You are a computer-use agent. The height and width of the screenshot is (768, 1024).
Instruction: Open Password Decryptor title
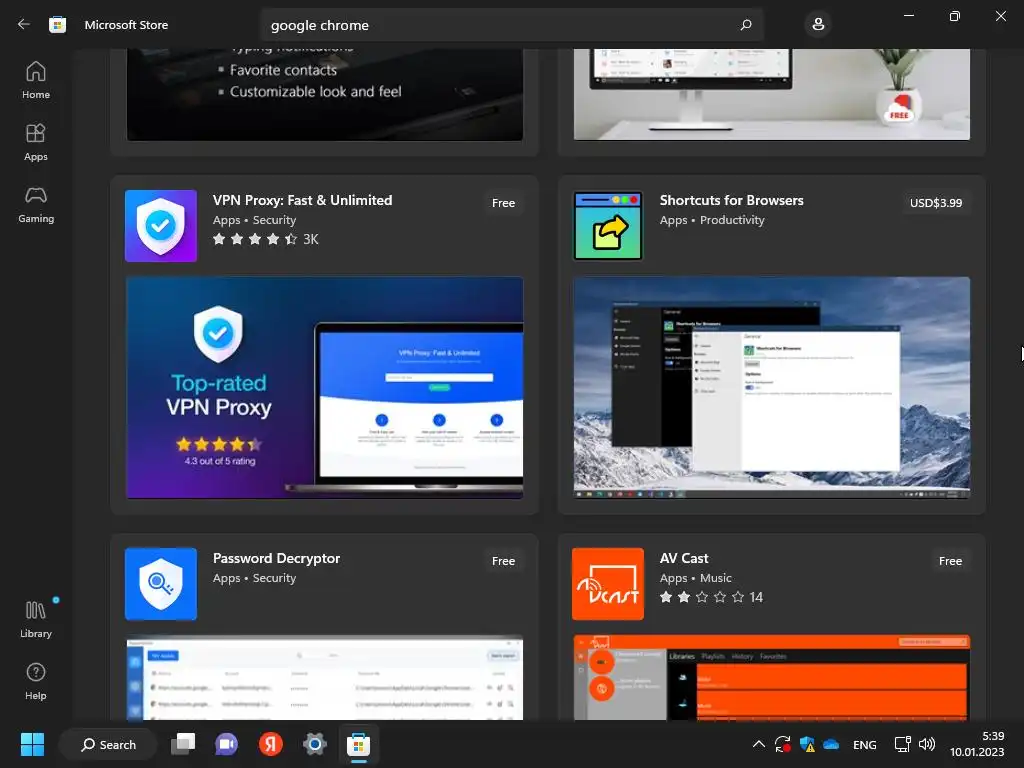[276, 558]
